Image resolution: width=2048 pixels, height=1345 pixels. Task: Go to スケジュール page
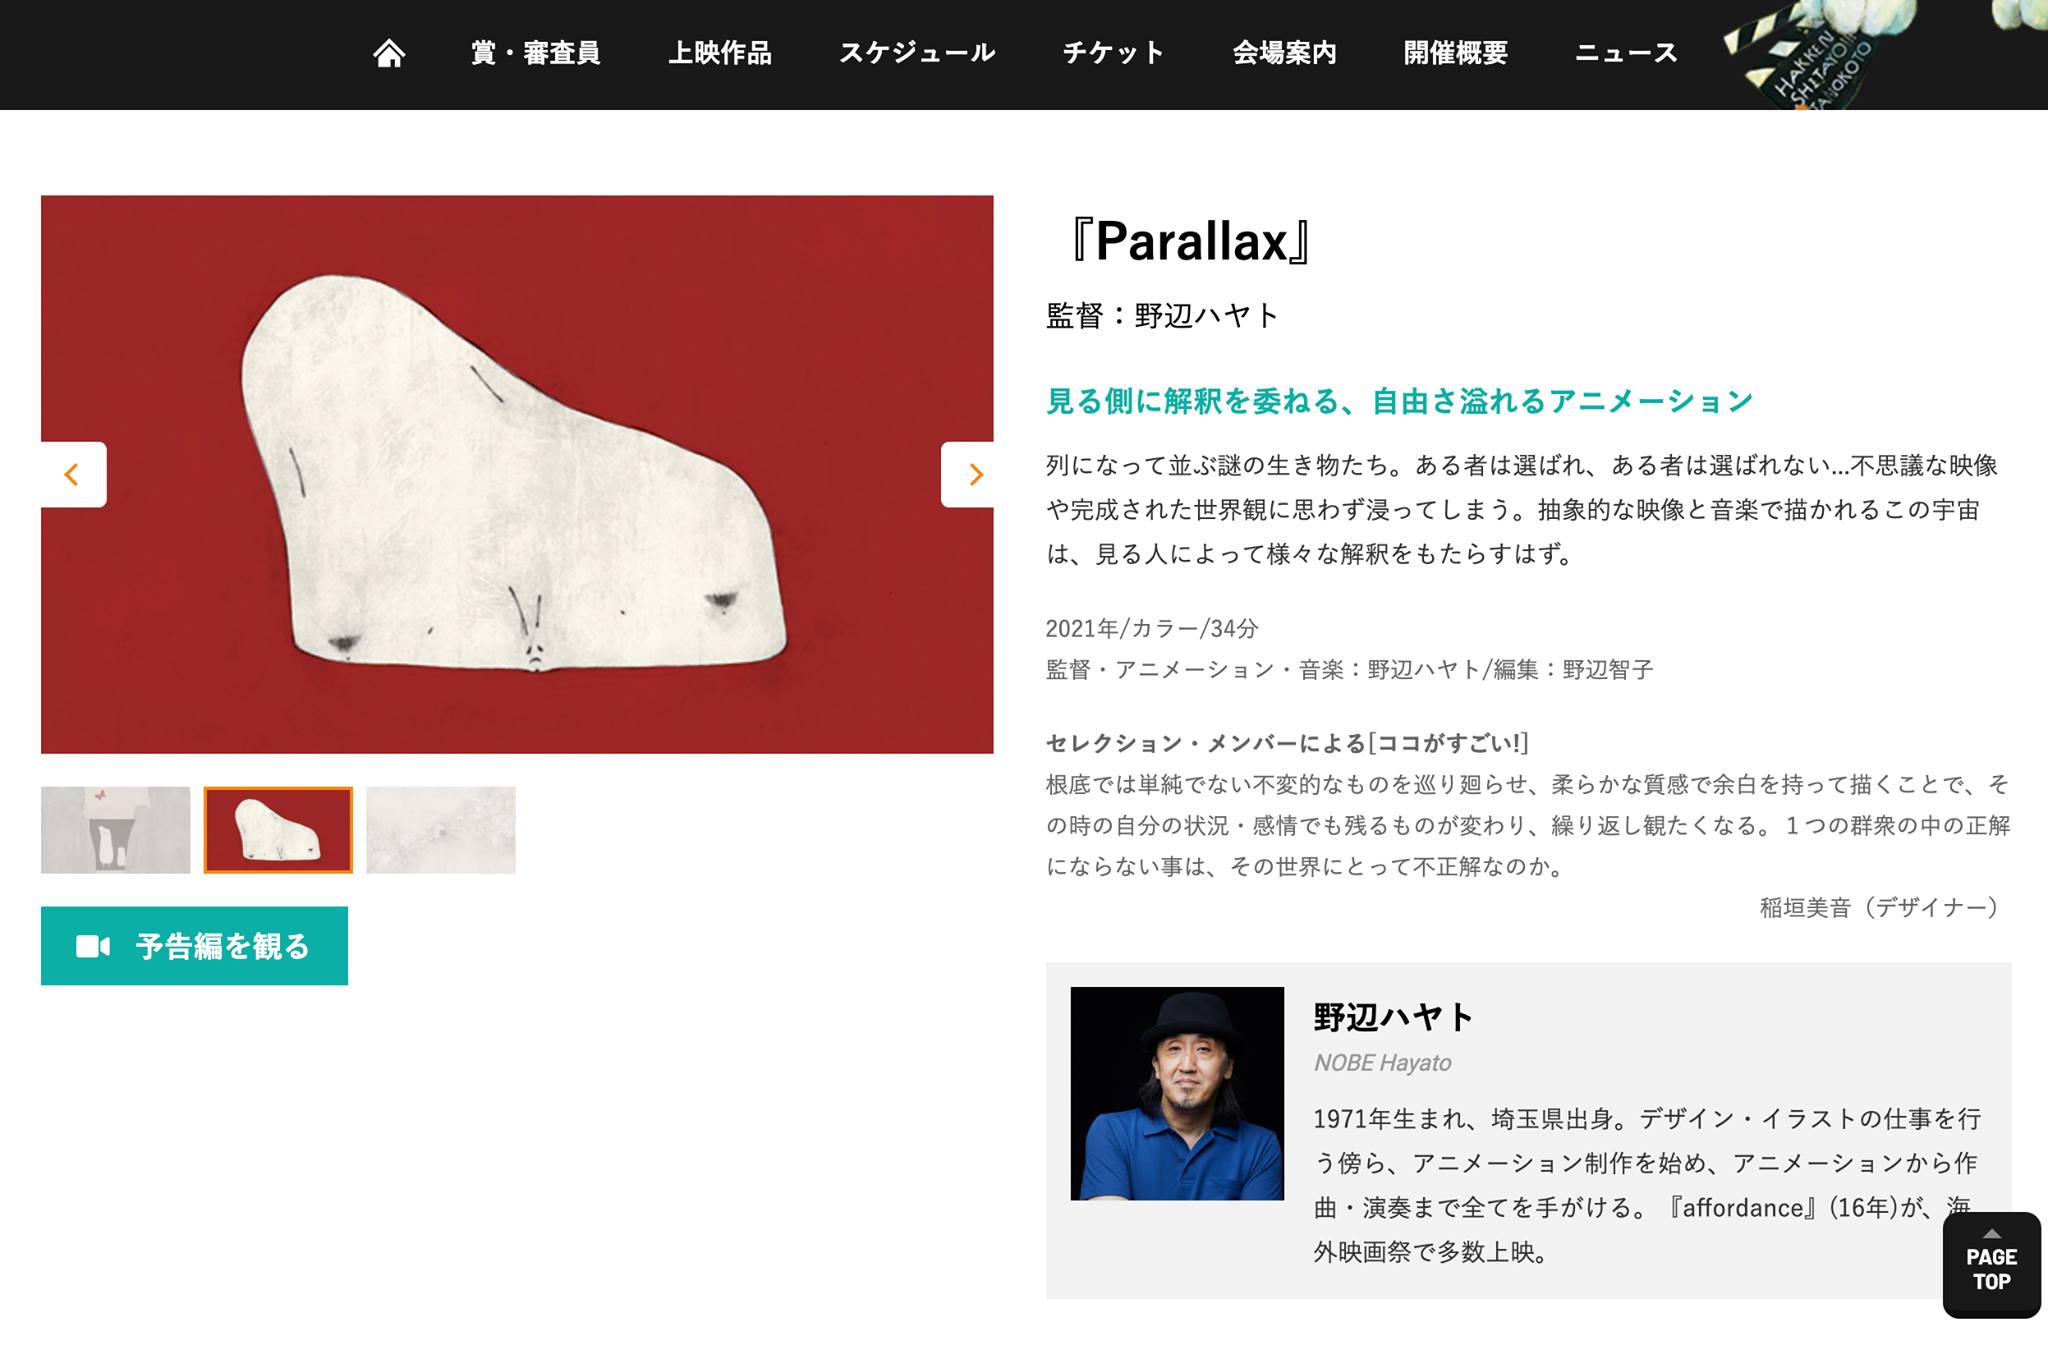pos(917,53)
